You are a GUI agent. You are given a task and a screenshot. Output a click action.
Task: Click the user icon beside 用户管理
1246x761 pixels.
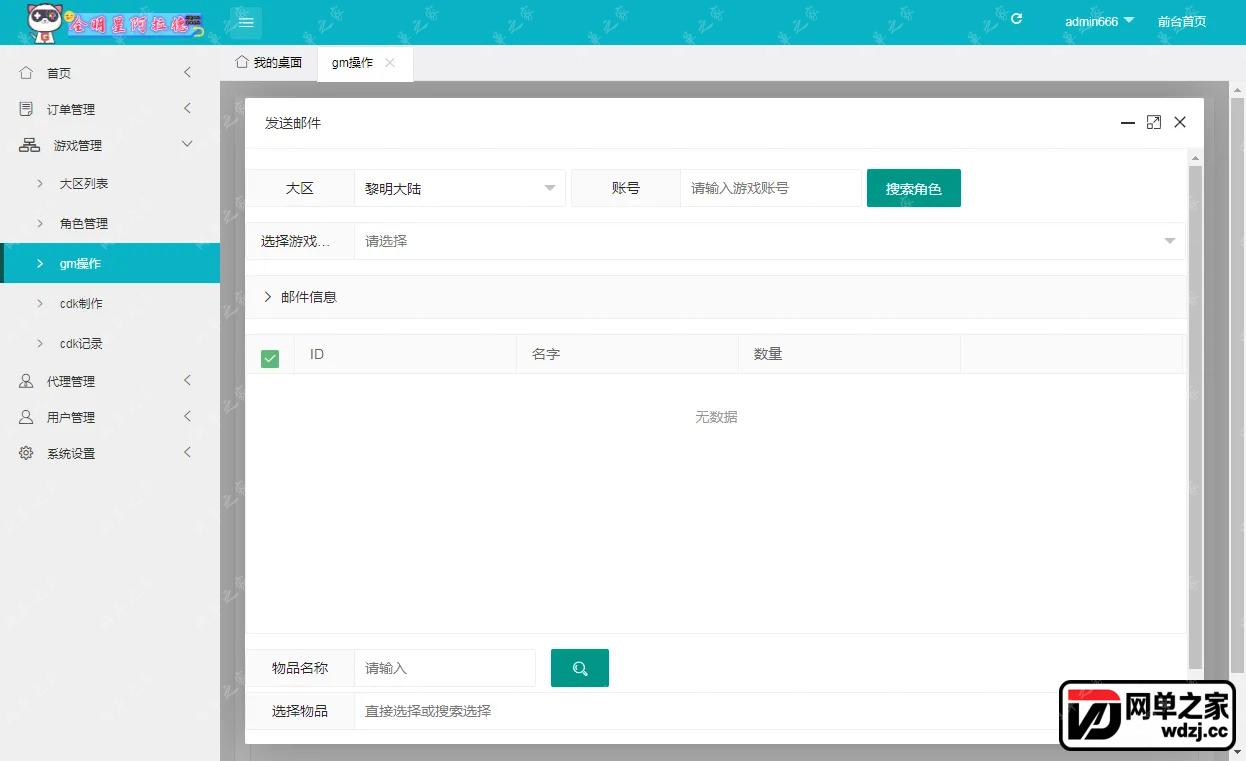26,417
